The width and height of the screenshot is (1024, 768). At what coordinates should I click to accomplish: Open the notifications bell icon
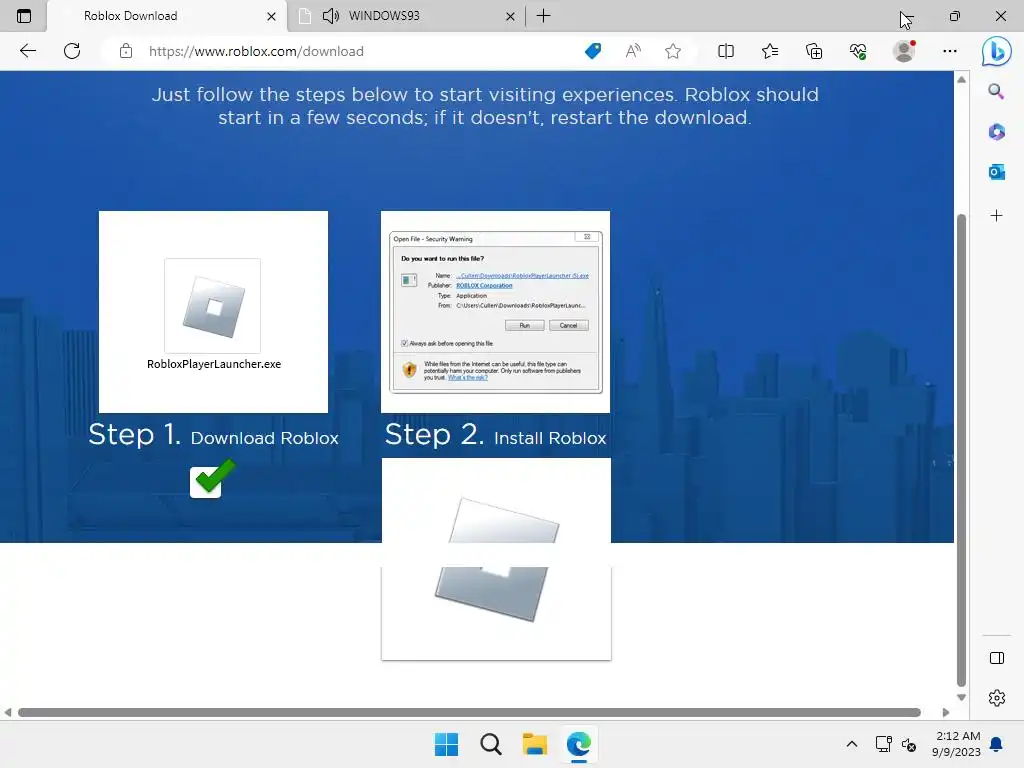point(996,744)
